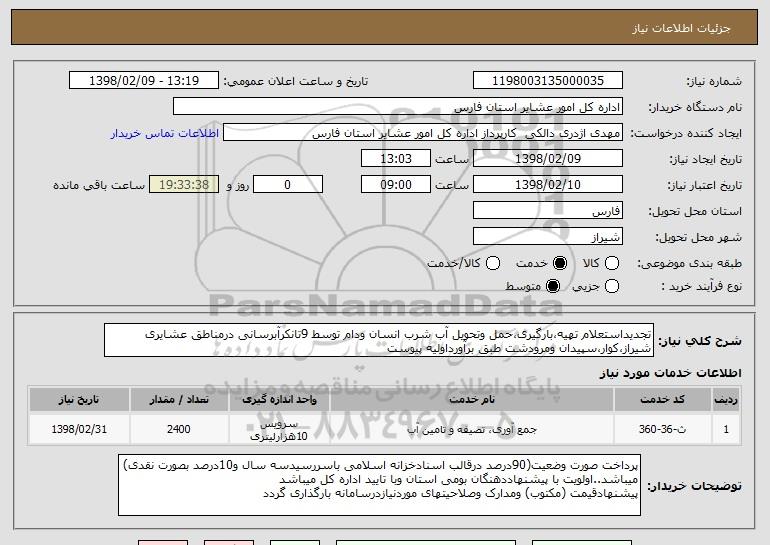Viewport: 770px width, 545px height.
Task: Click quantity cell 2400
Action: click(x=179, y=429)
